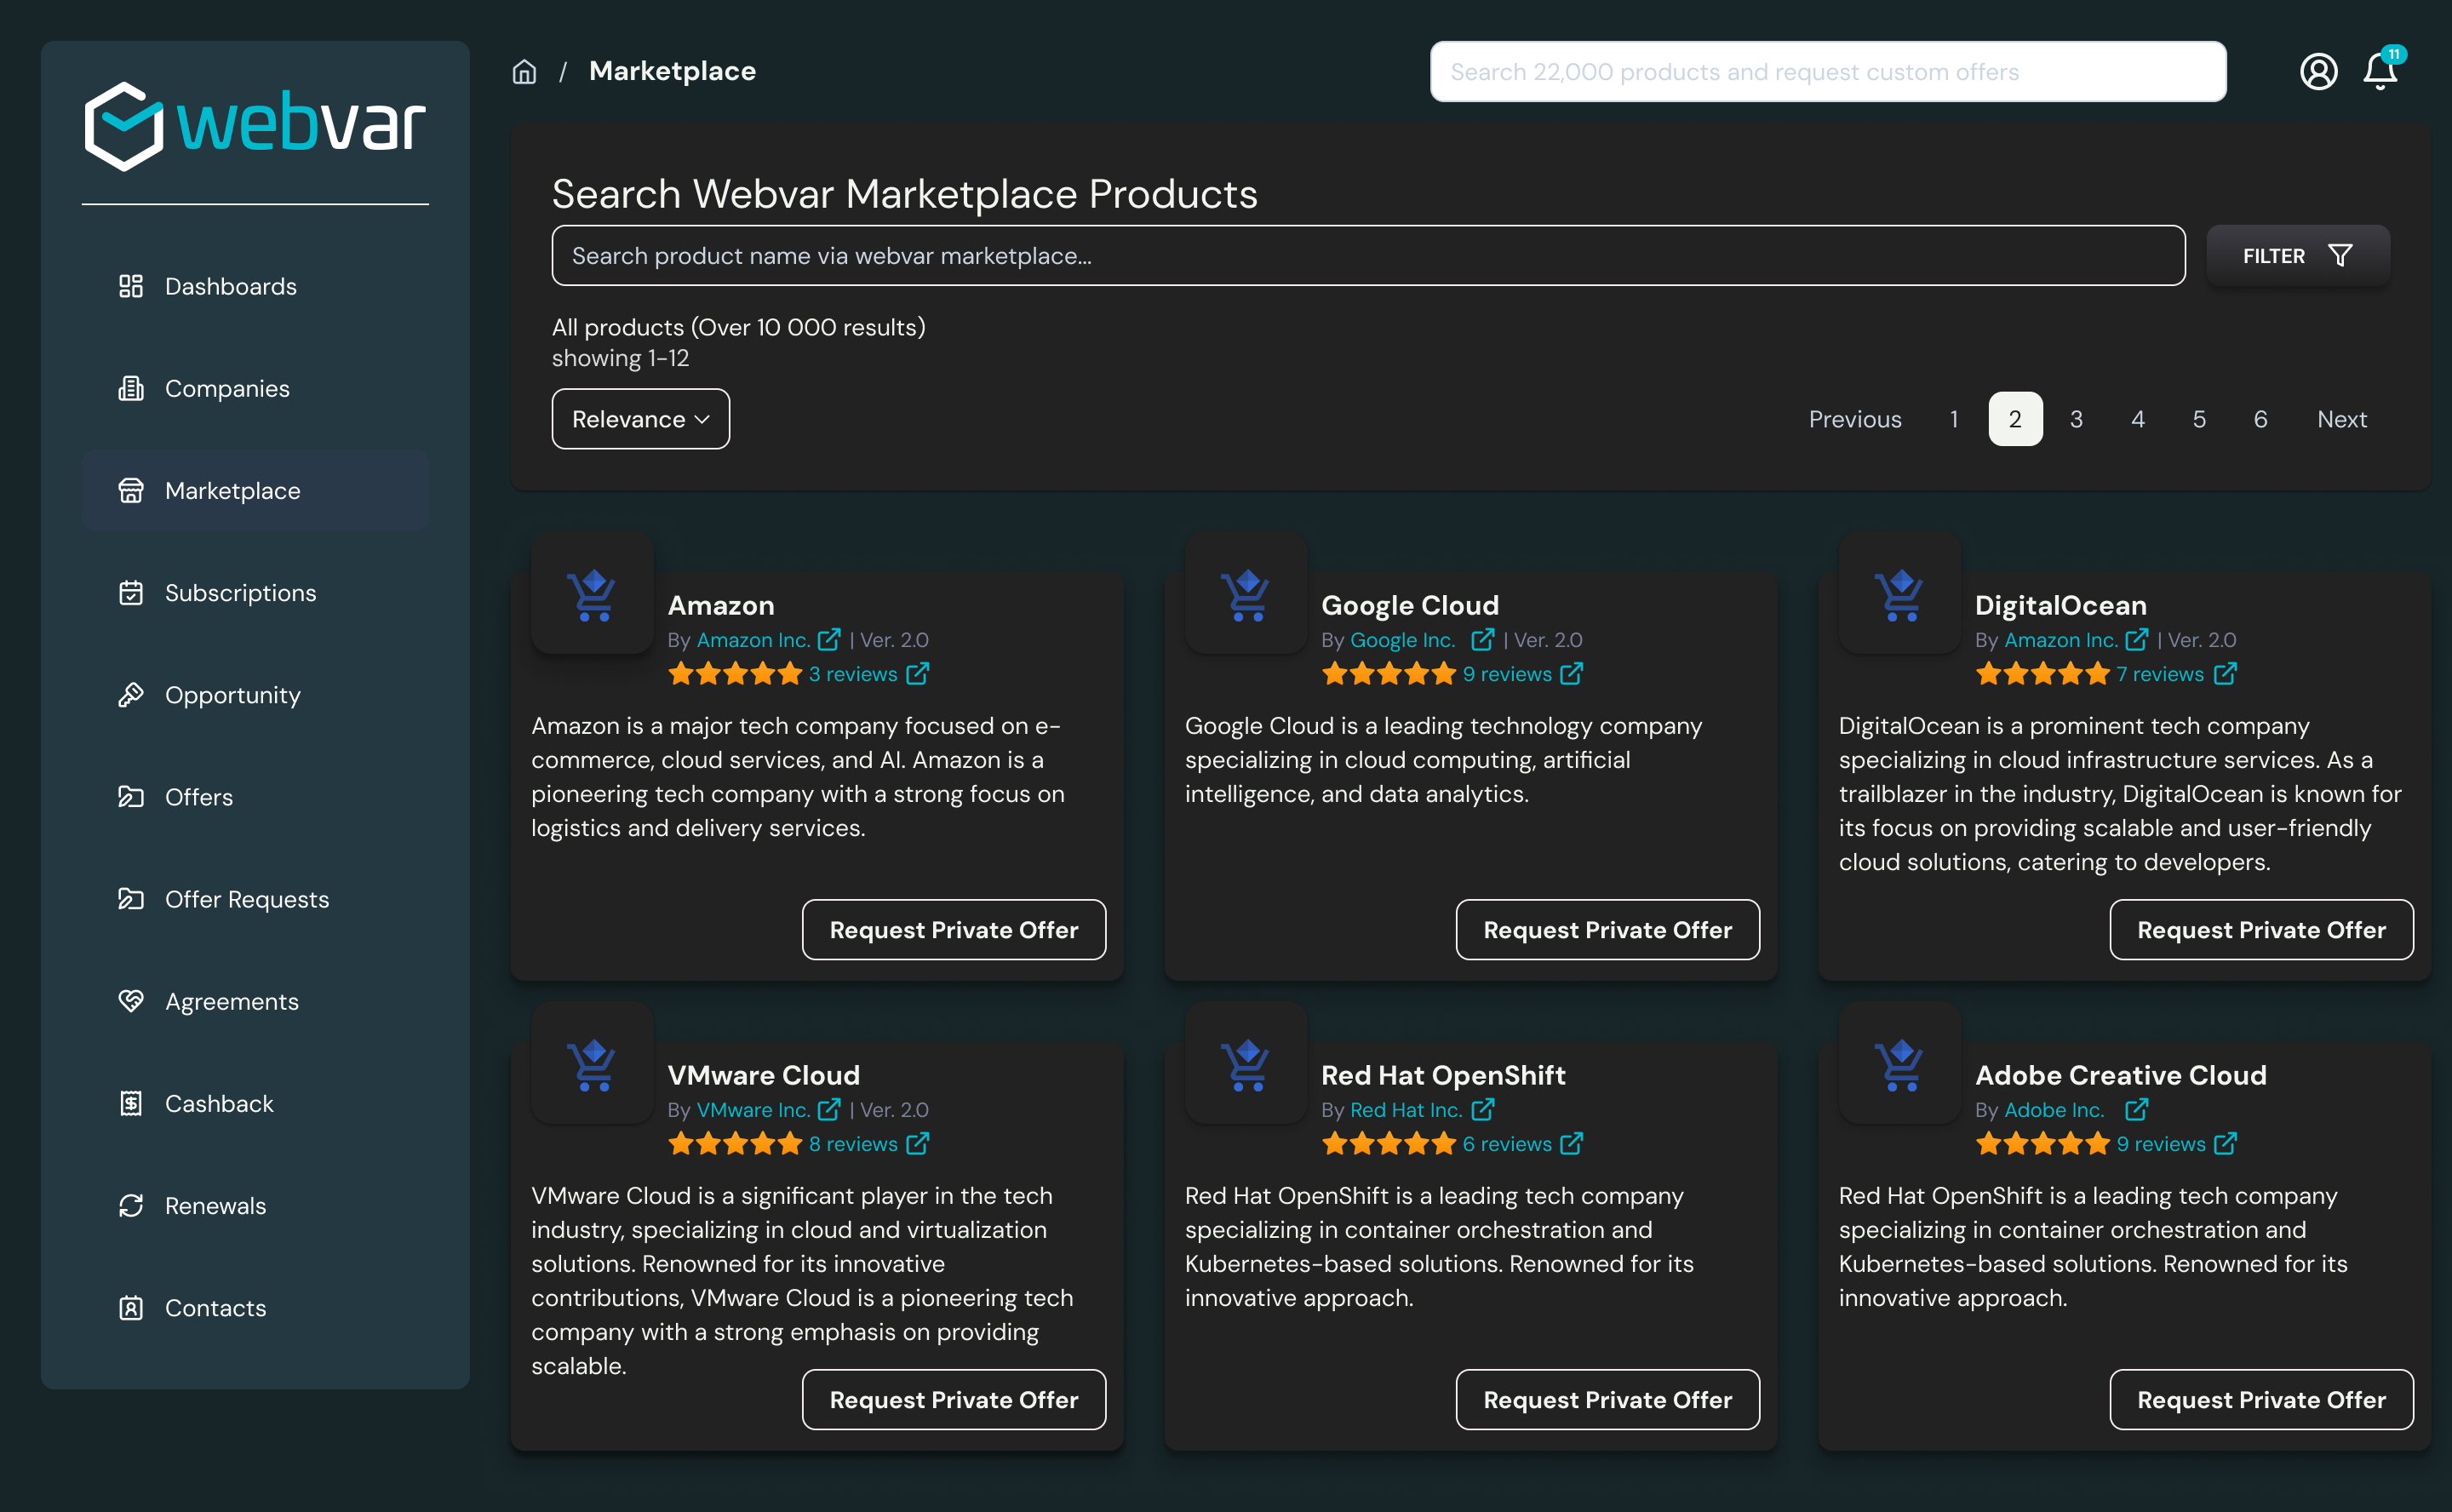The height and width of the screenshot is (1512, 2452).
Task: Open the 6 reviews link for Red Hat
Action: [x=1507, y=1144]
